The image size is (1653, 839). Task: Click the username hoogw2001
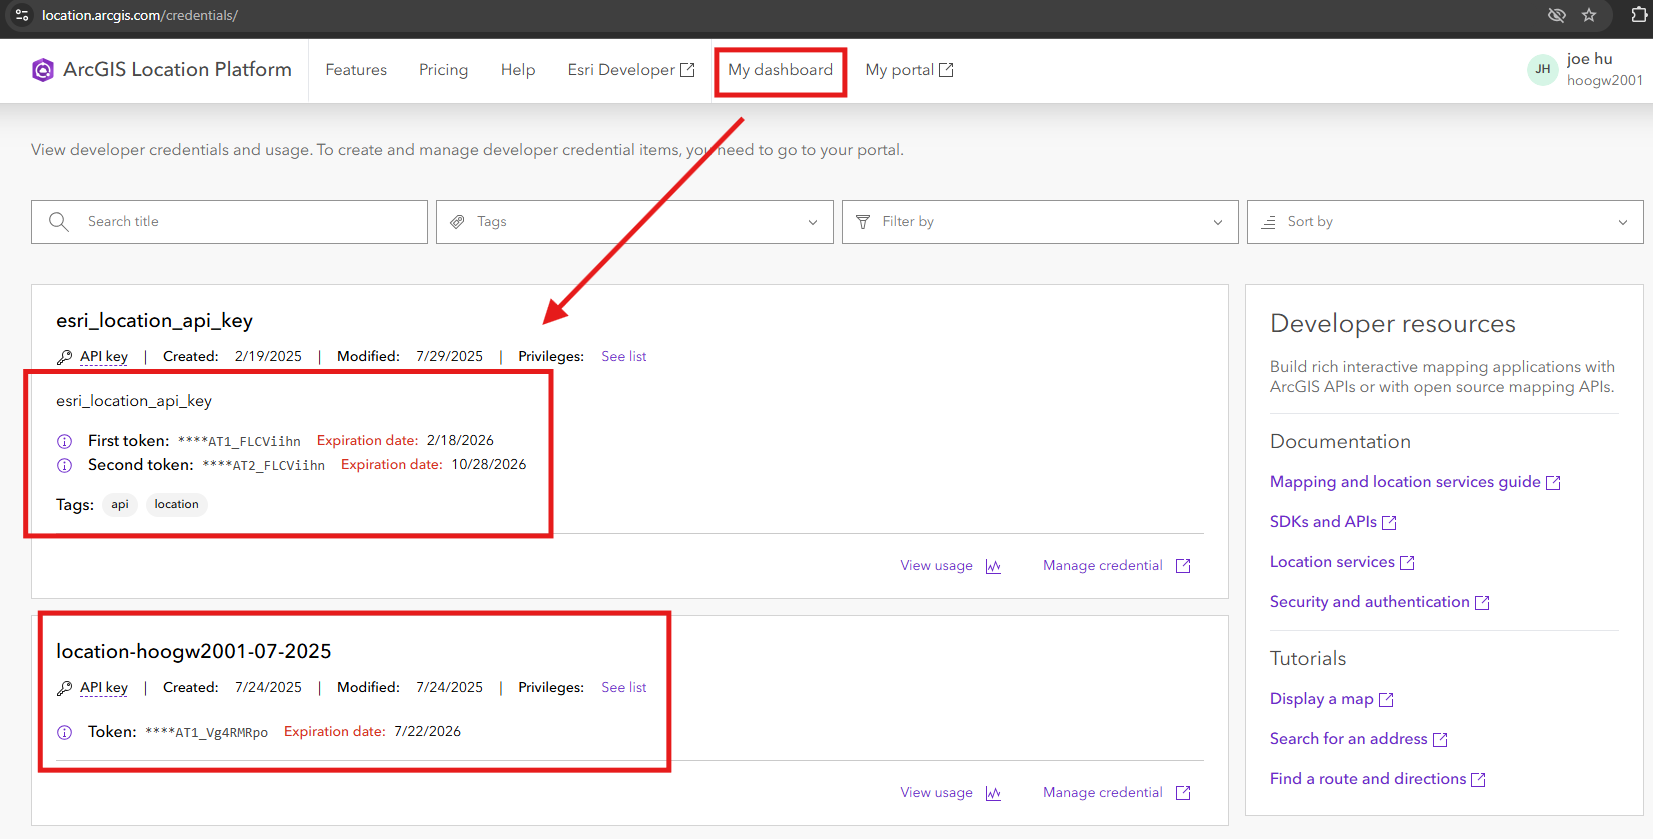click(x=1604, y=81)
